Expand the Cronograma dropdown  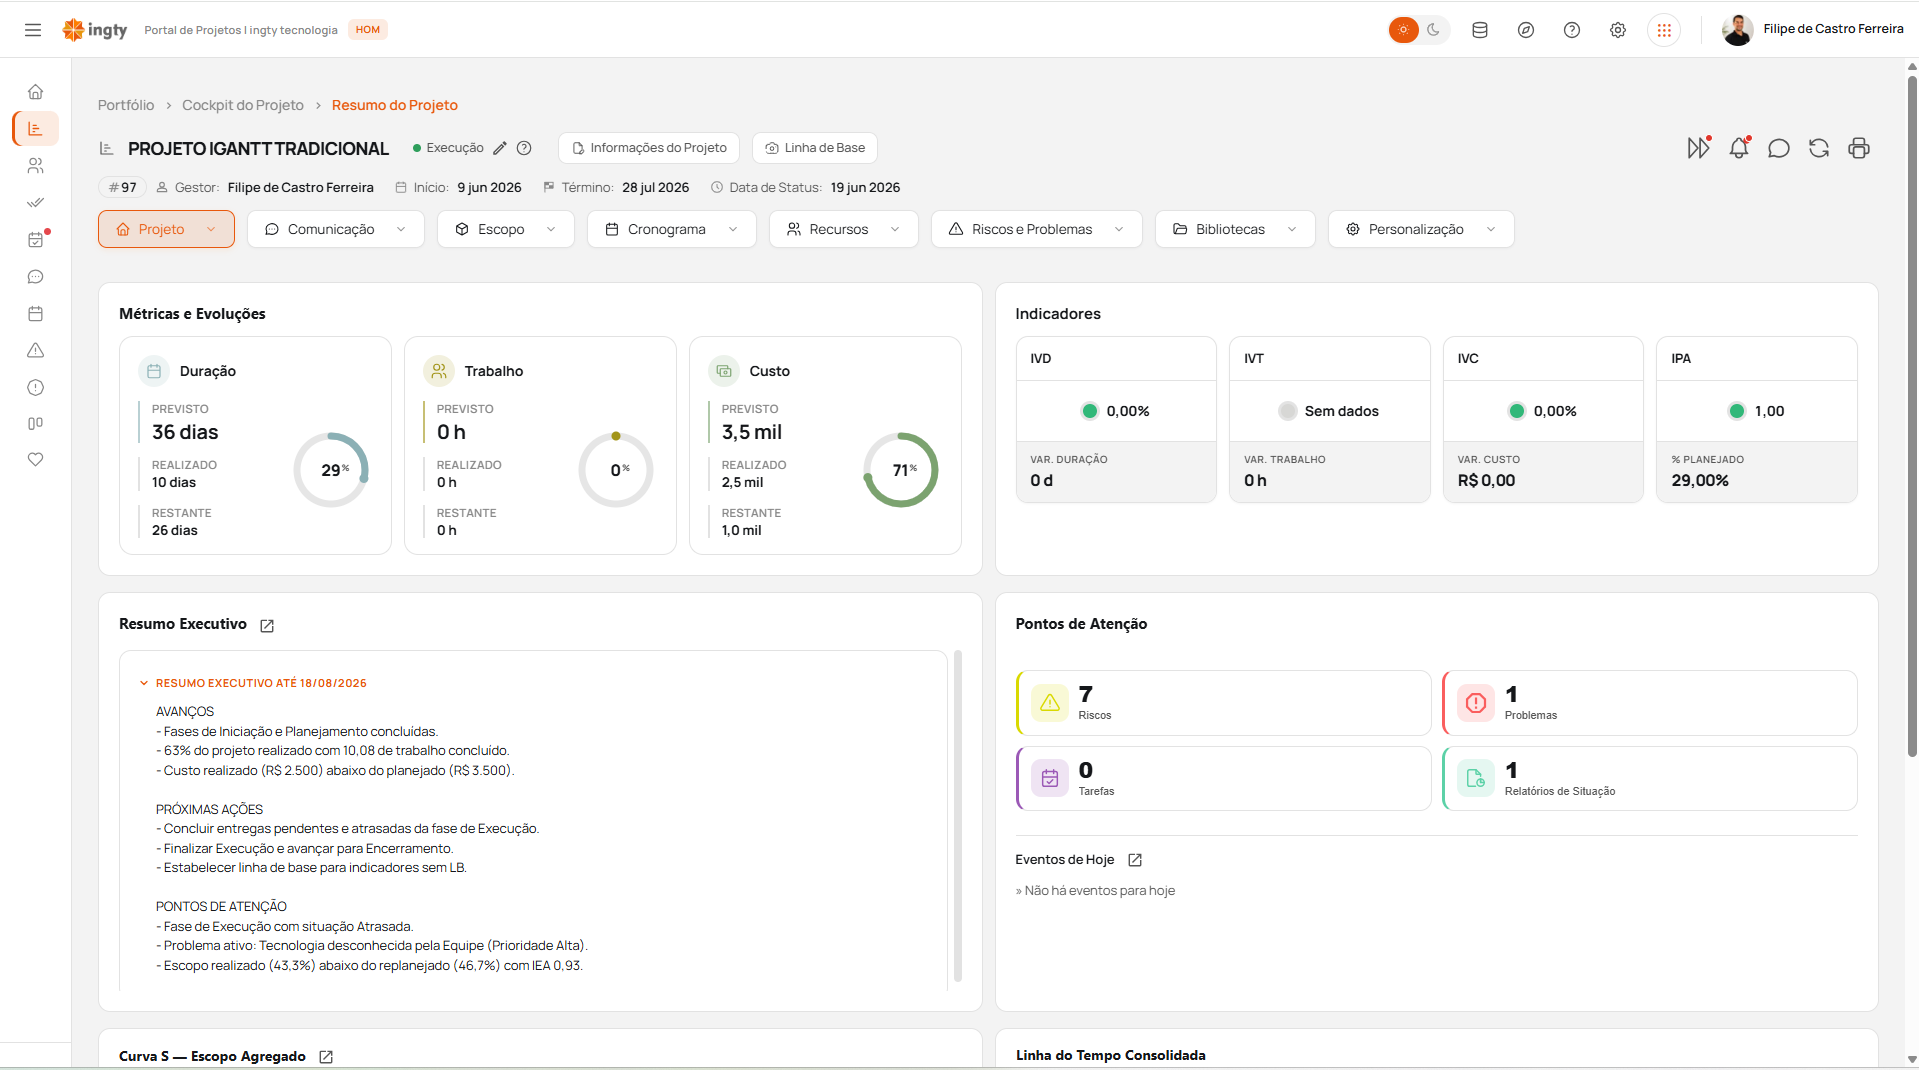672,229
